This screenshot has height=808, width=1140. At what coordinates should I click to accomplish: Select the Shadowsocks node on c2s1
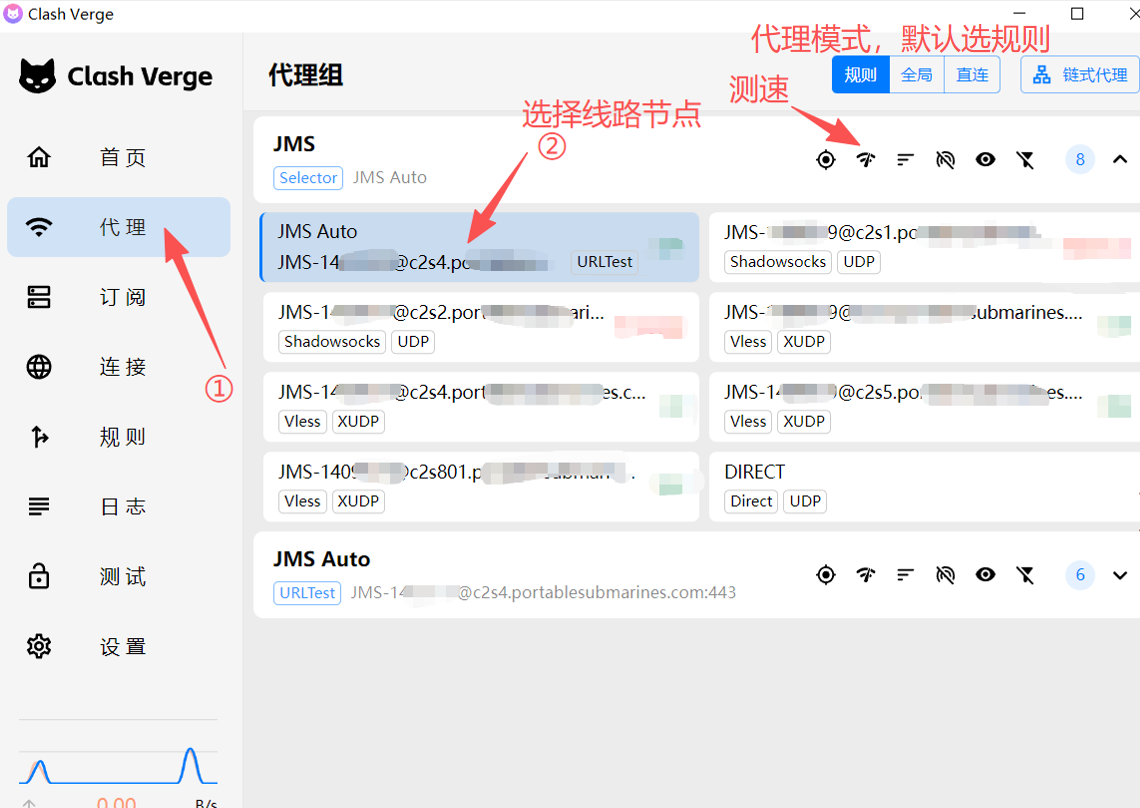point(924,247)
